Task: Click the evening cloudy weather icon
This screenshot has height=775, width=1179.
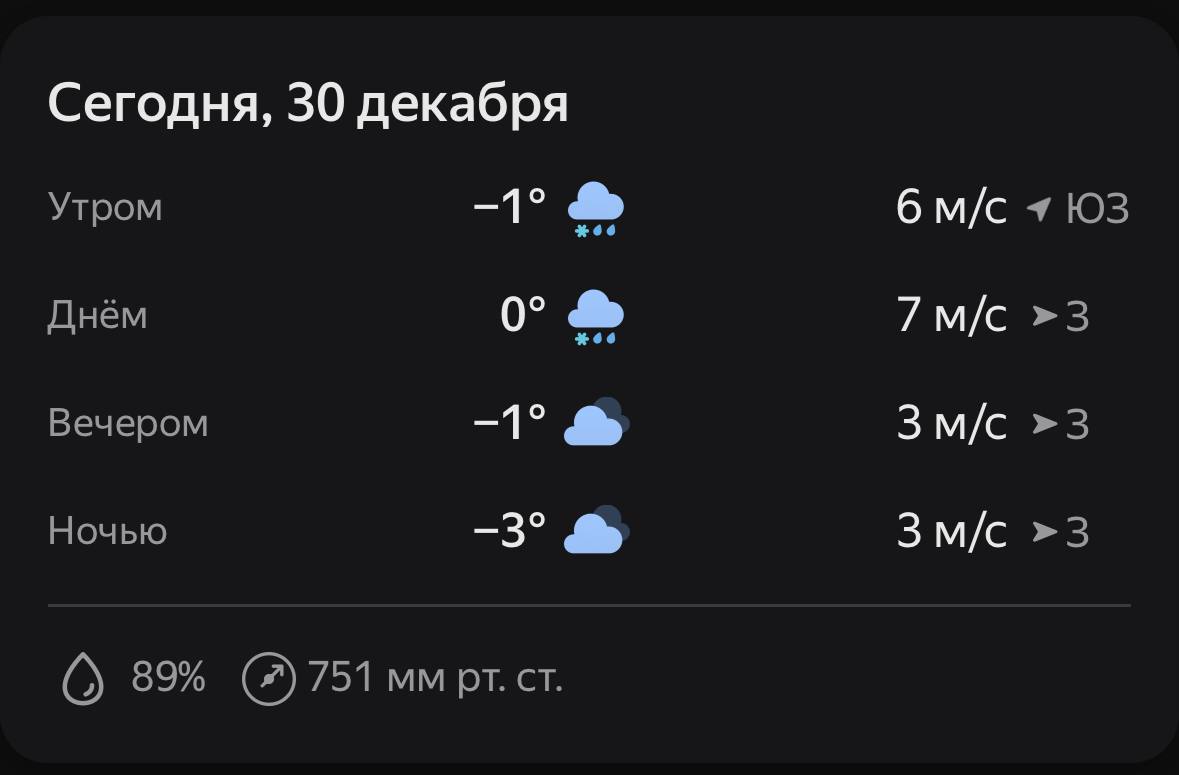Action: [x=596, y=423]
